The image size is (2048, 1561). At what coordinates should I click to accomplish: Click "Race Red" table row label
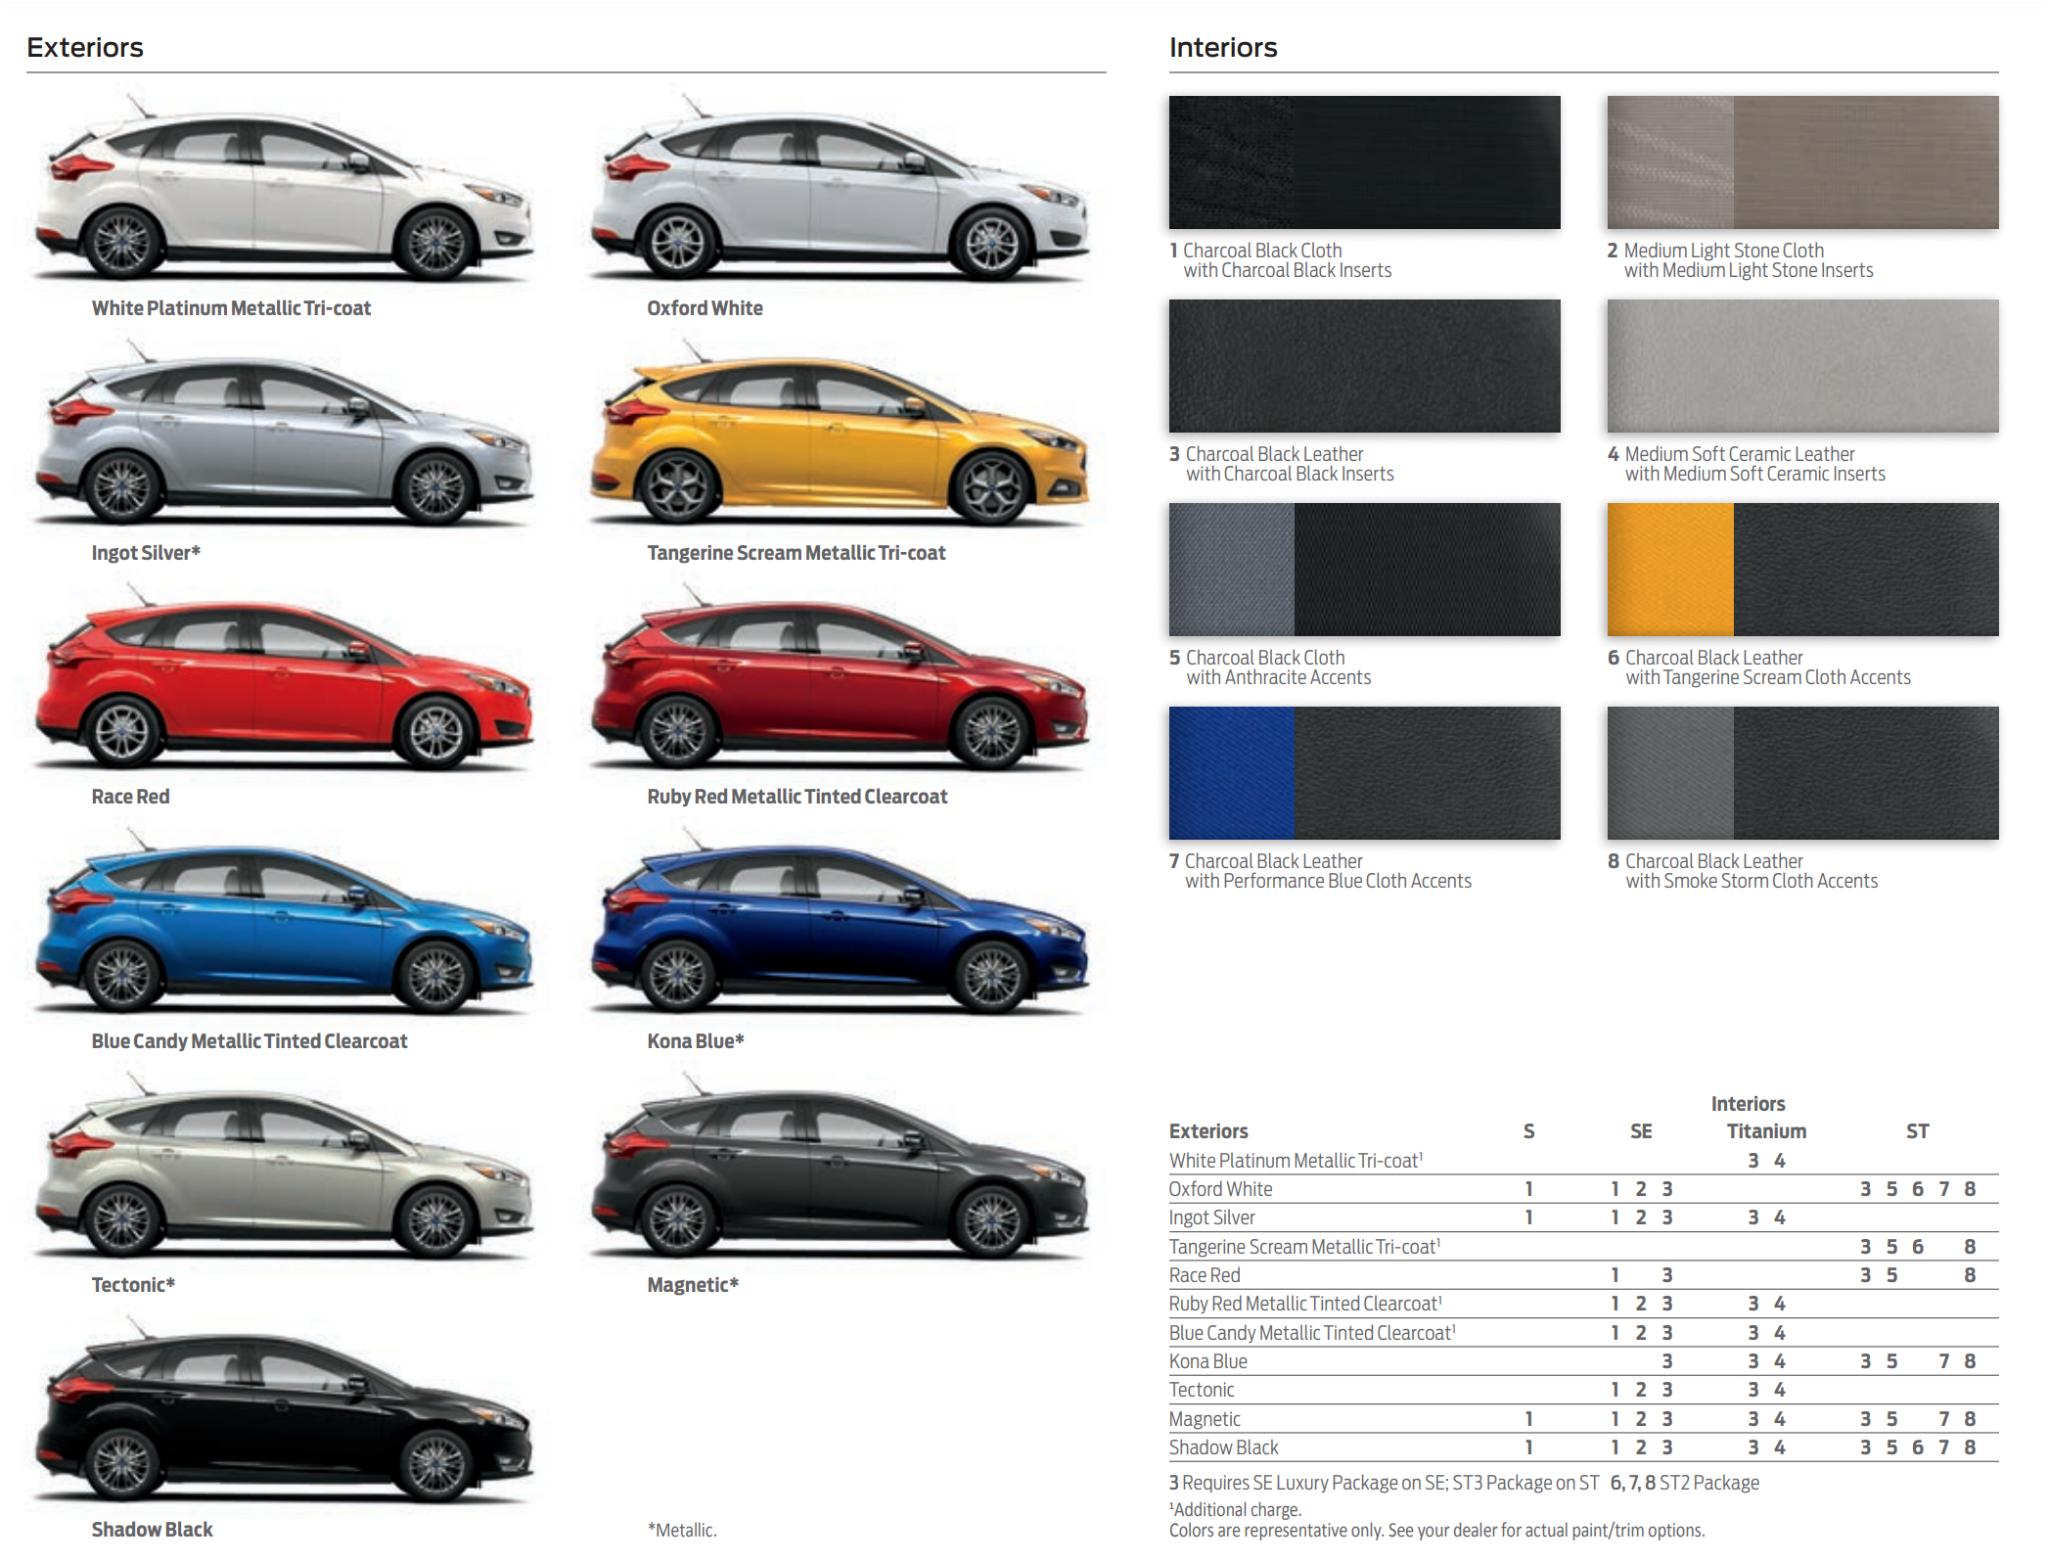click(x=1205, y=1275)
